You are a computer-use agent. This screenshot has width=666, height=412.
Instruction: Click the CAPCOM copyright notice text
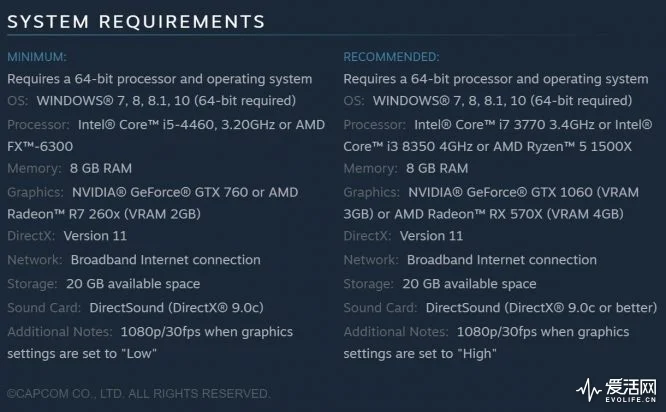138,394
